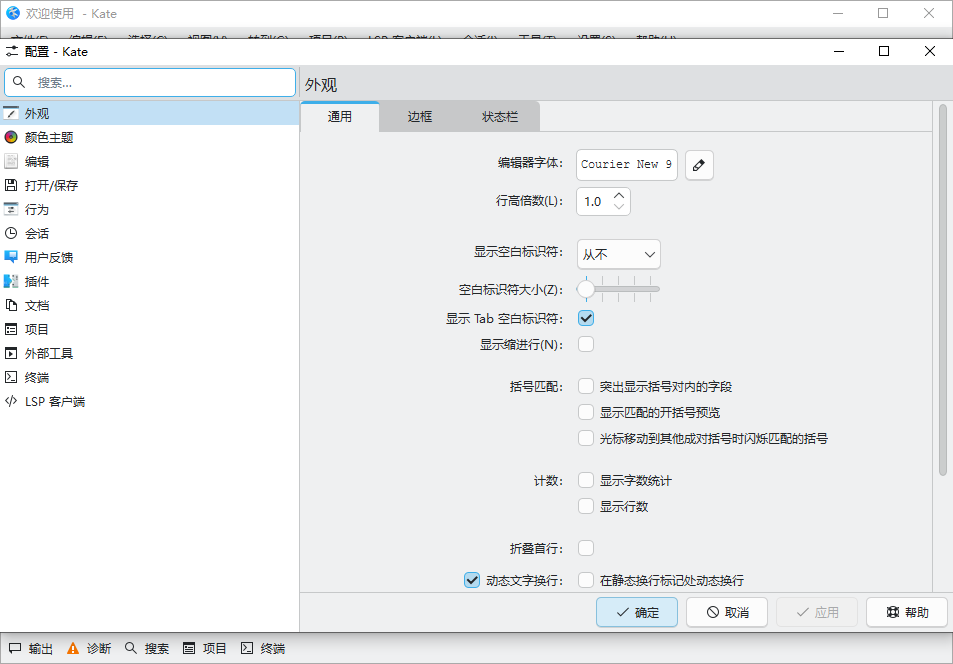
Task: Click the pencil icon to edit editor font
Action: click(x=699, y=165)
